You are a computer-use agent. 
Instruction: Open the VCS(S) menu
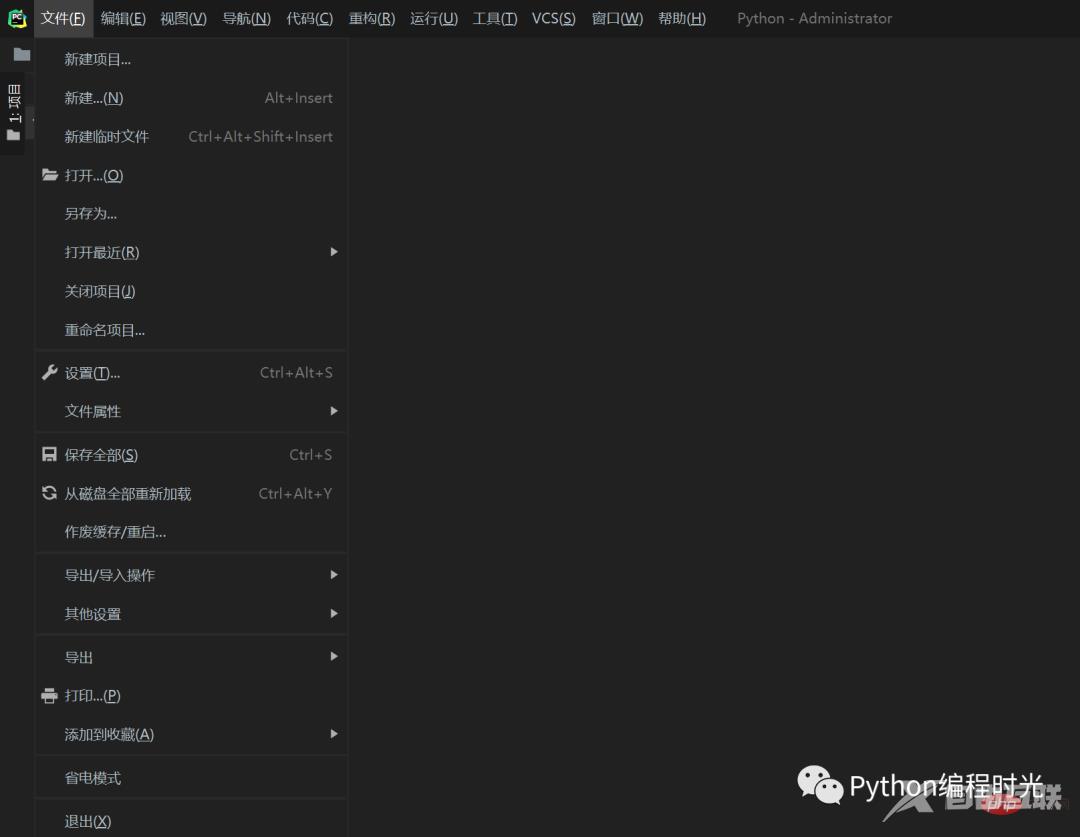(553, 18)
